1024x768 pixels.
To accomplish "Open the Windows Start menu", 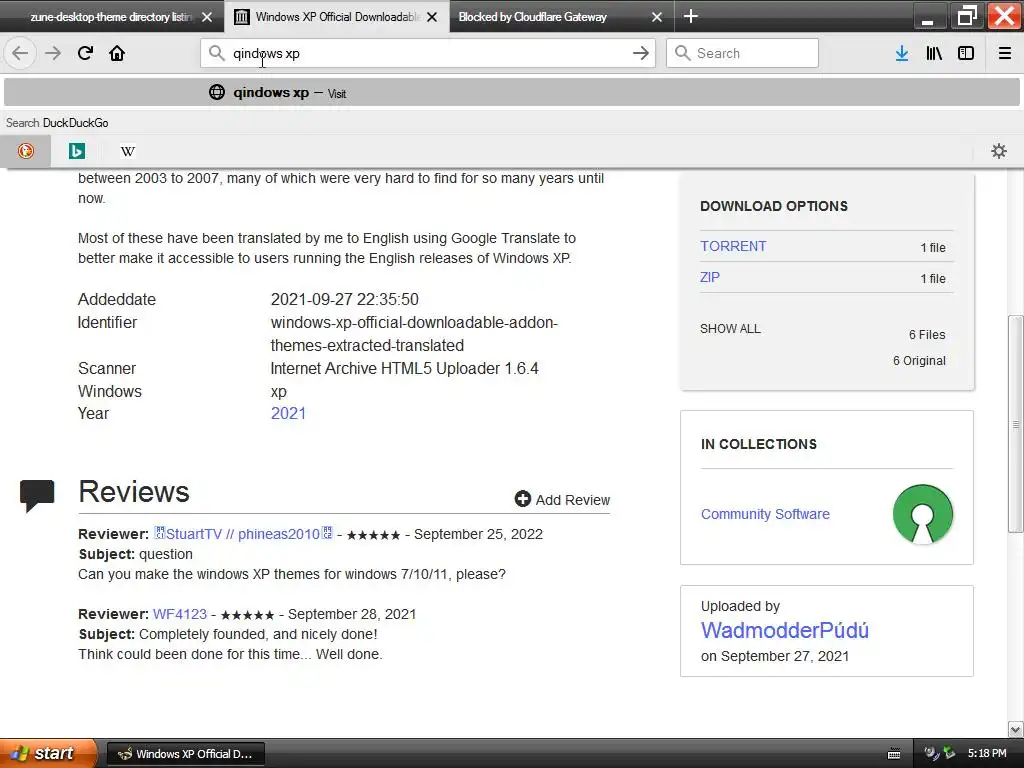I will click(48, 753).
